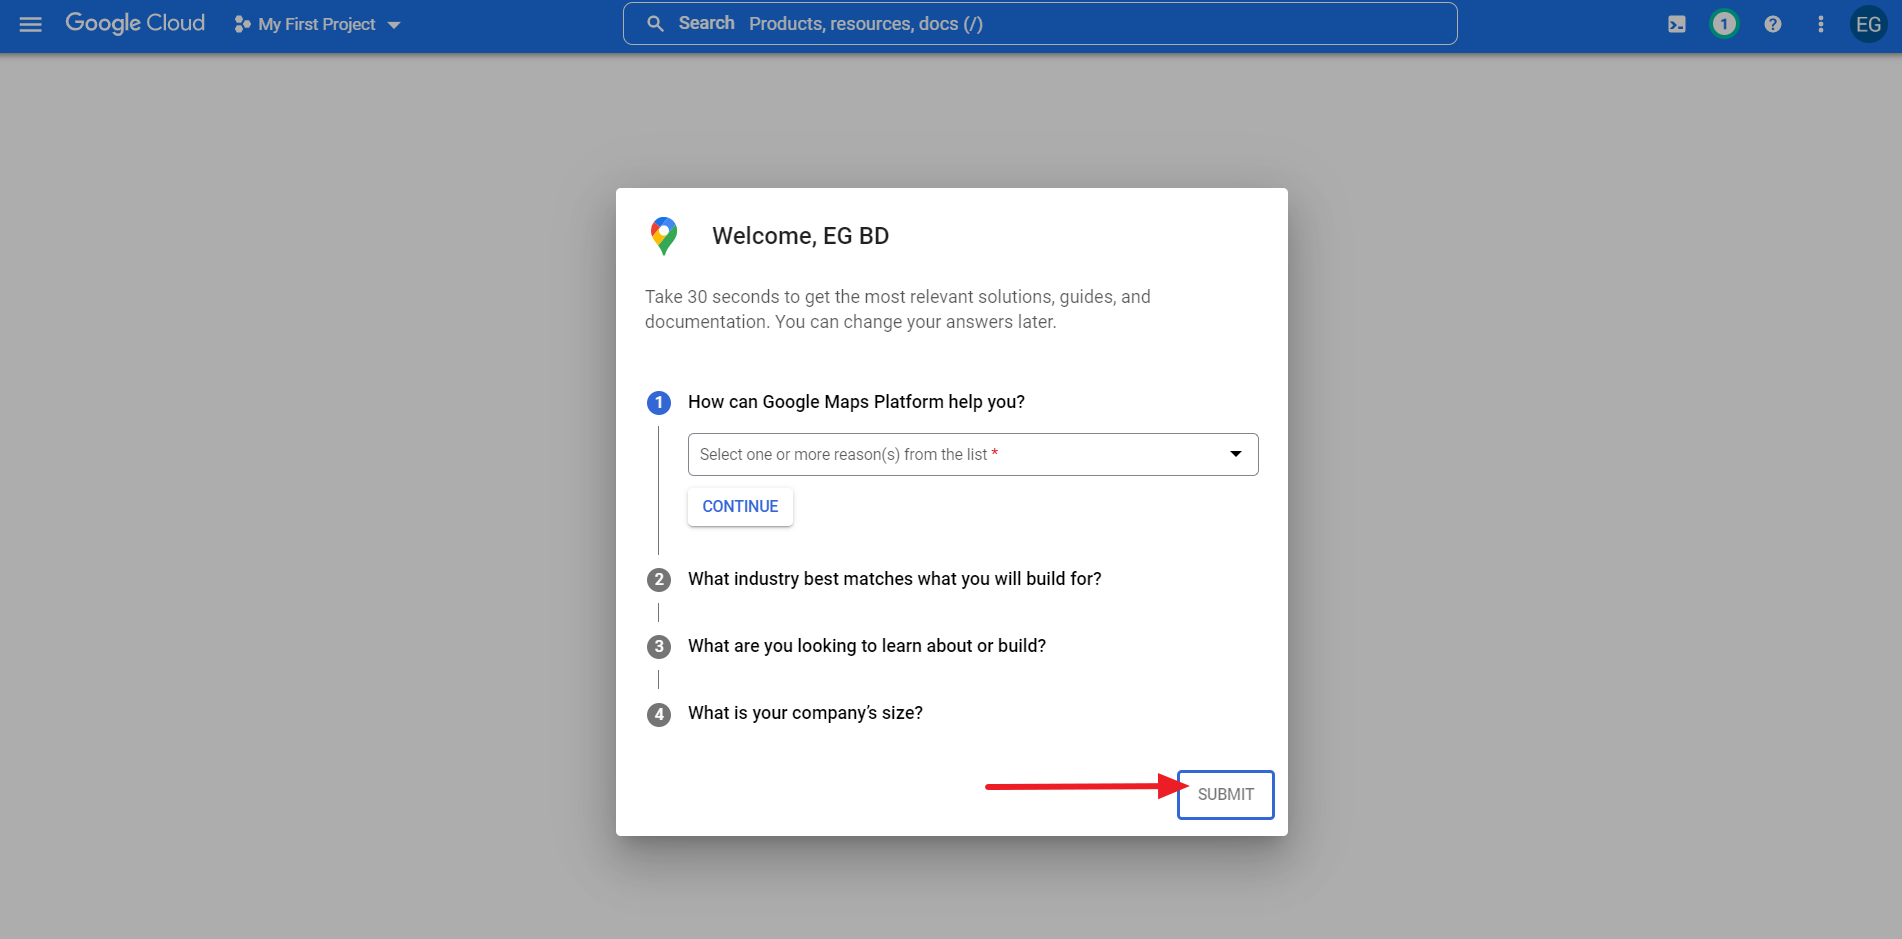This screenshot has width=1902, height=939.
Task: Click the CONTINUE button
Action: click(740, 507)
